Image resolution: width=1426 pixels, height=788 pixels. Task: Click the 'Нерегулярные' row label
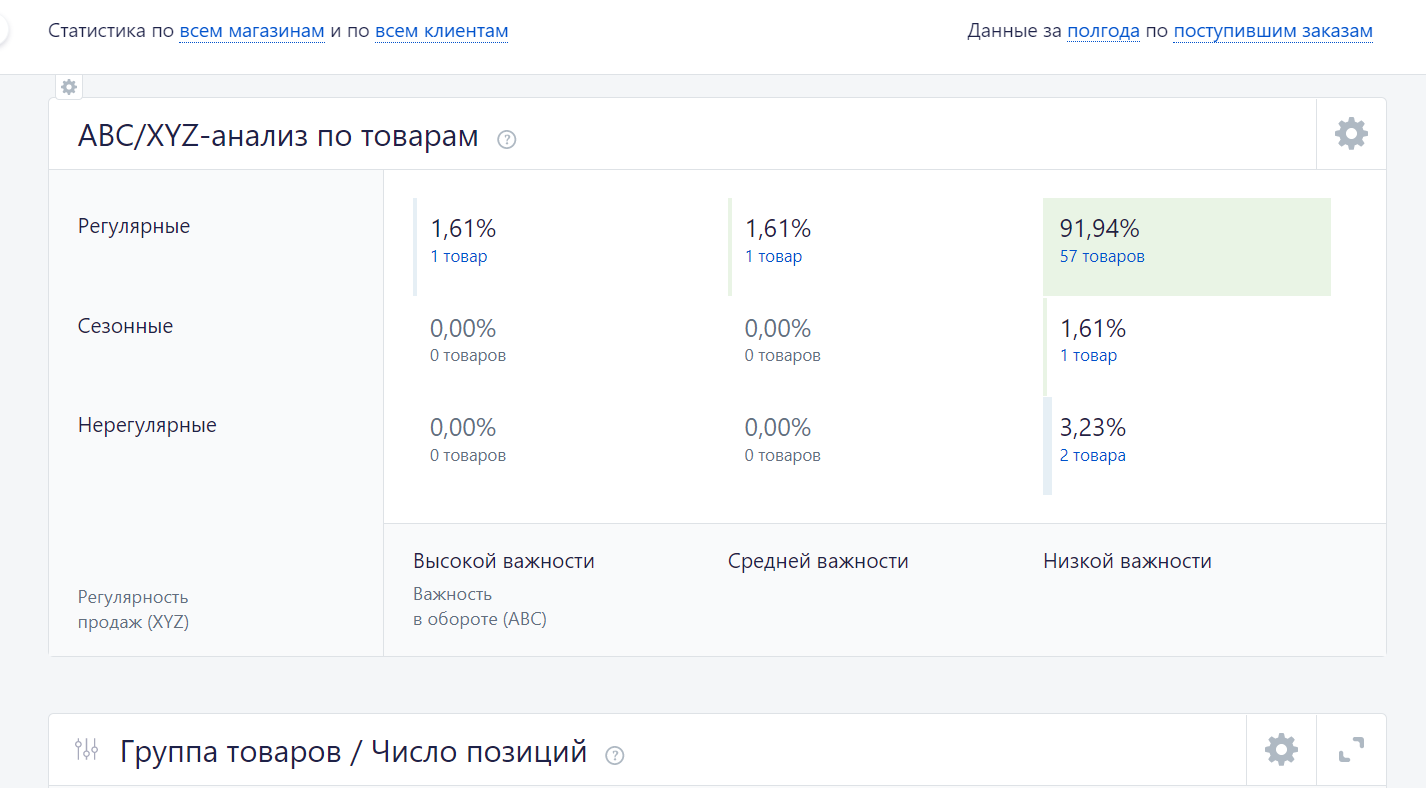click(147, 425)
